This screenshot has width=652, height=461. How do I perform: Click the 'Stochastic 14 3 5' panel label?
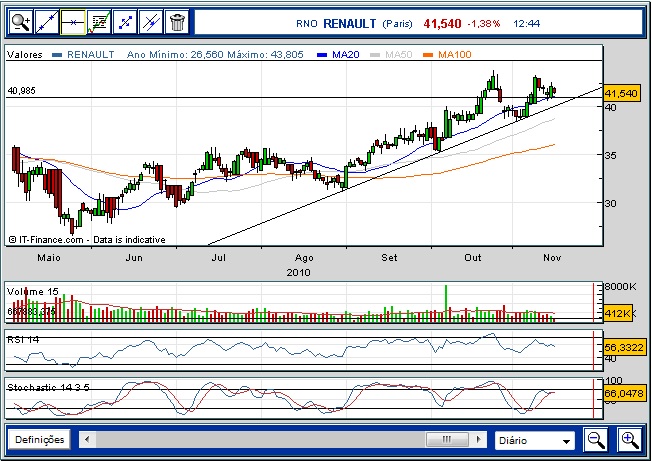[48, 387]
